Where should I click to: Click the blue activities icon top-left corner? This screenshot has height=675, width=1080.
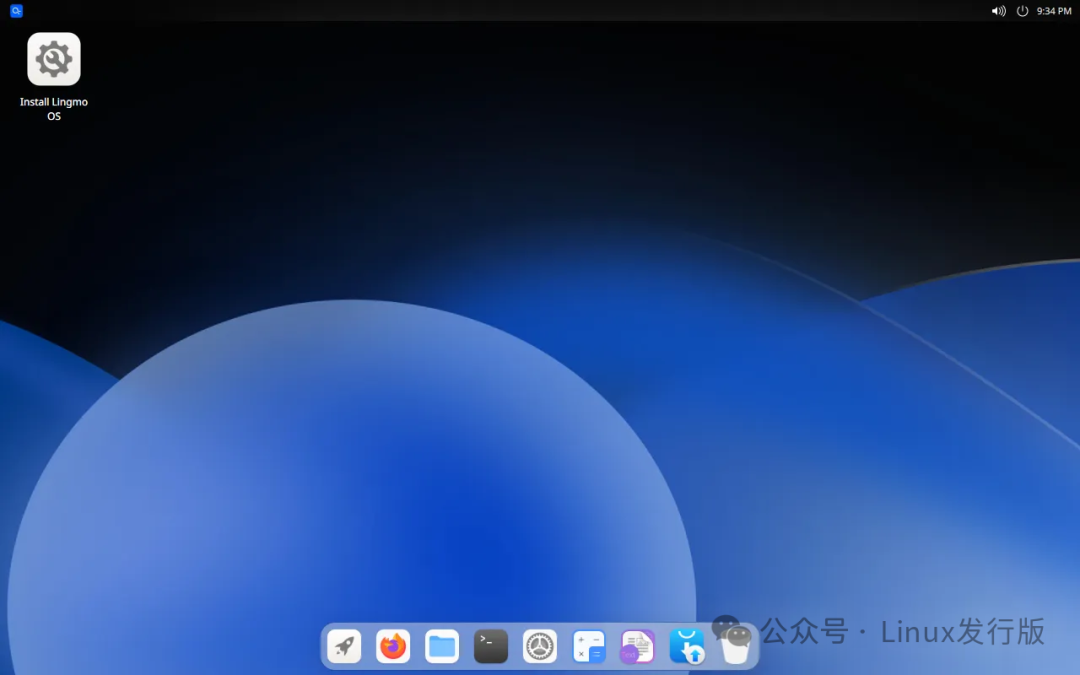click(14, 11)
